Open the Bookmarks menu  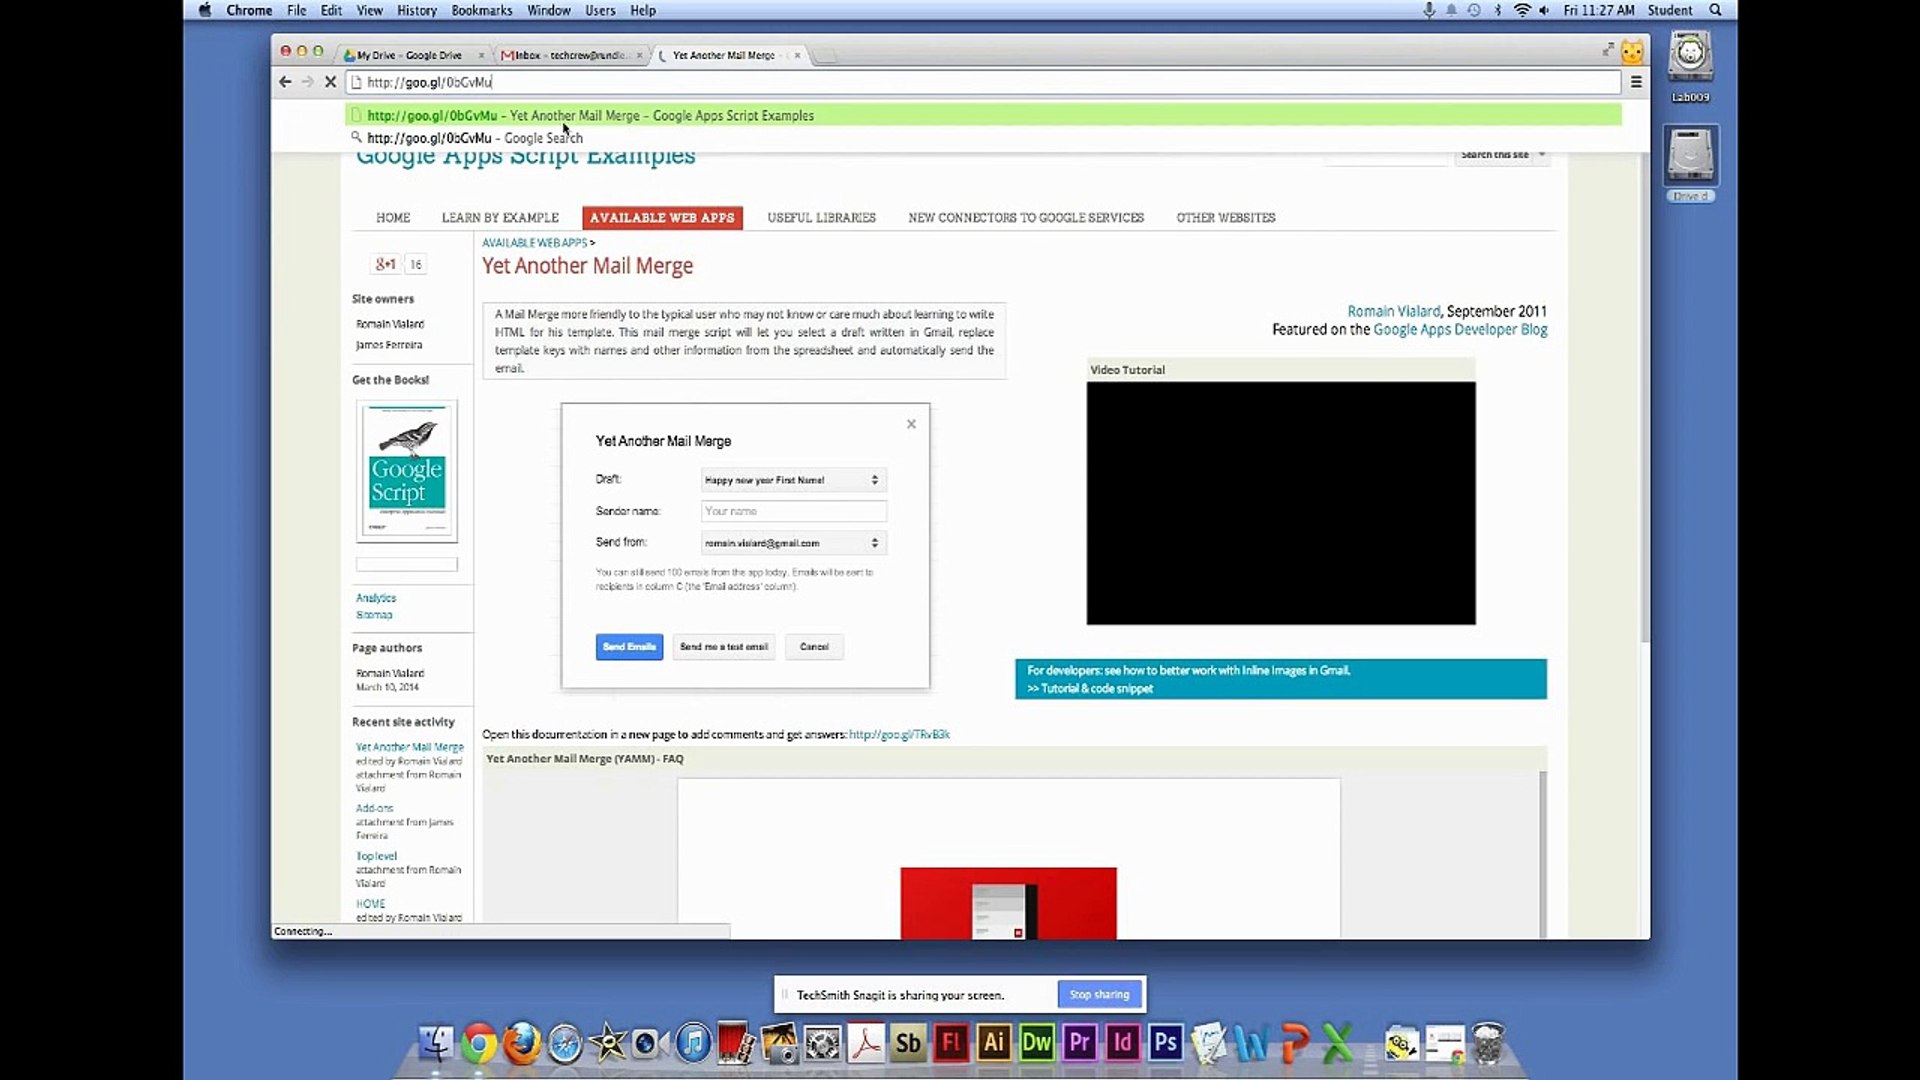pos(482,10)
